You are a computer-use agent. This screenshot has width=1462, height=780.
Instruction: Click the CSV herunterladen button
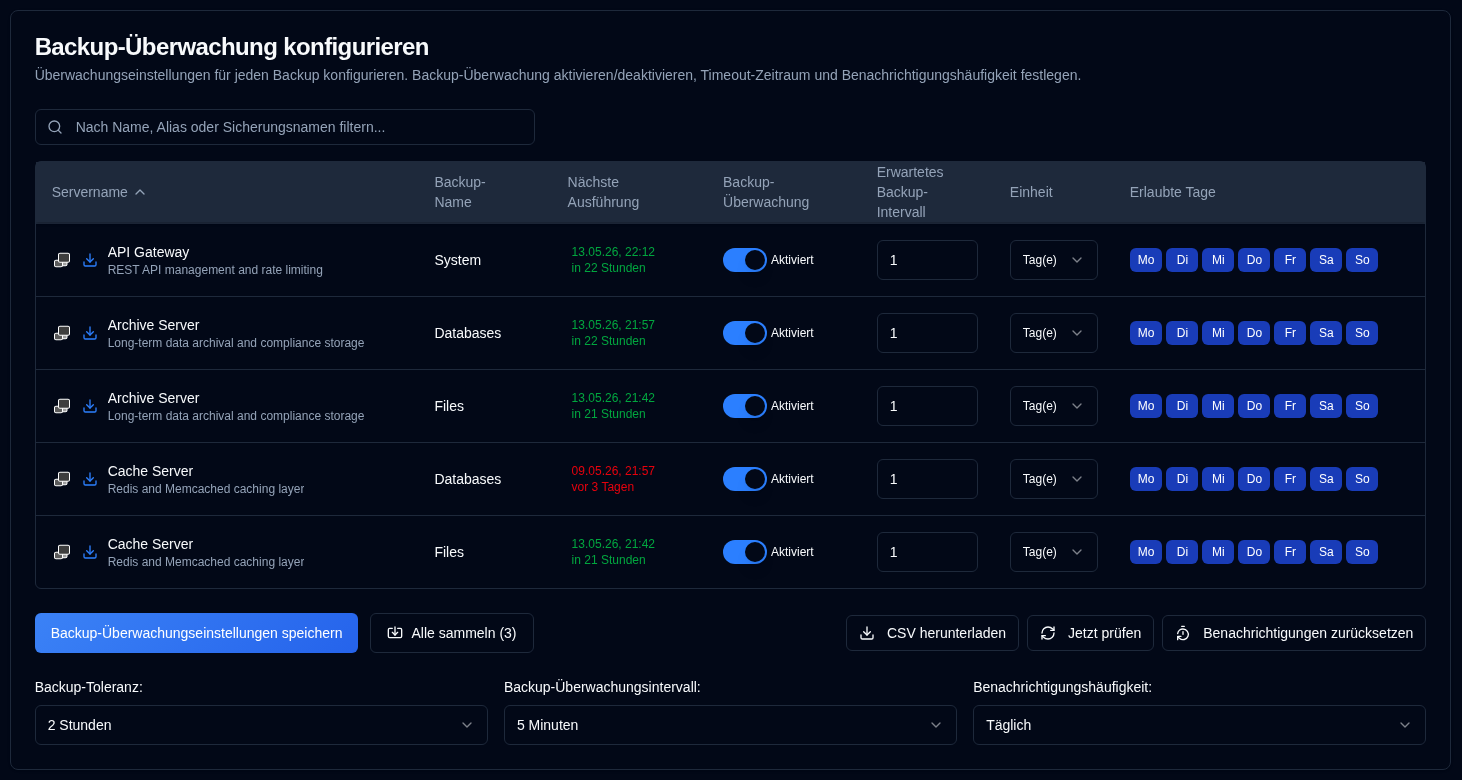pos(932,633)
